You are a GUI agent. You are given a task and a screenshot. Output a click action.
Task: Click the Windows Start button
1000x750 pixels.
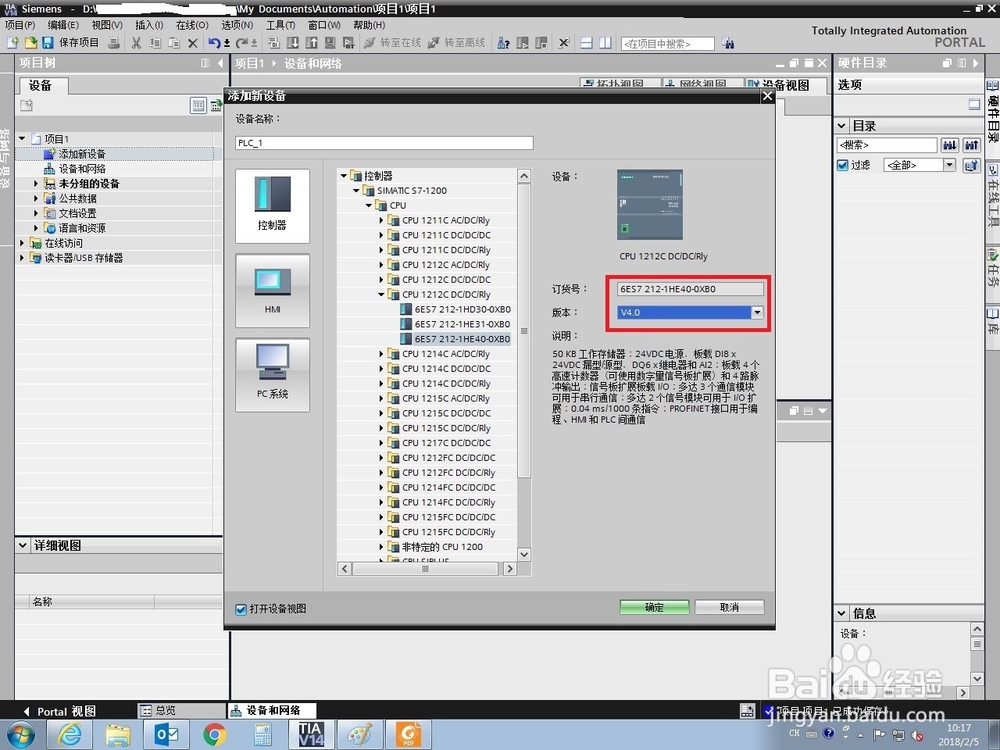[20, 734]
